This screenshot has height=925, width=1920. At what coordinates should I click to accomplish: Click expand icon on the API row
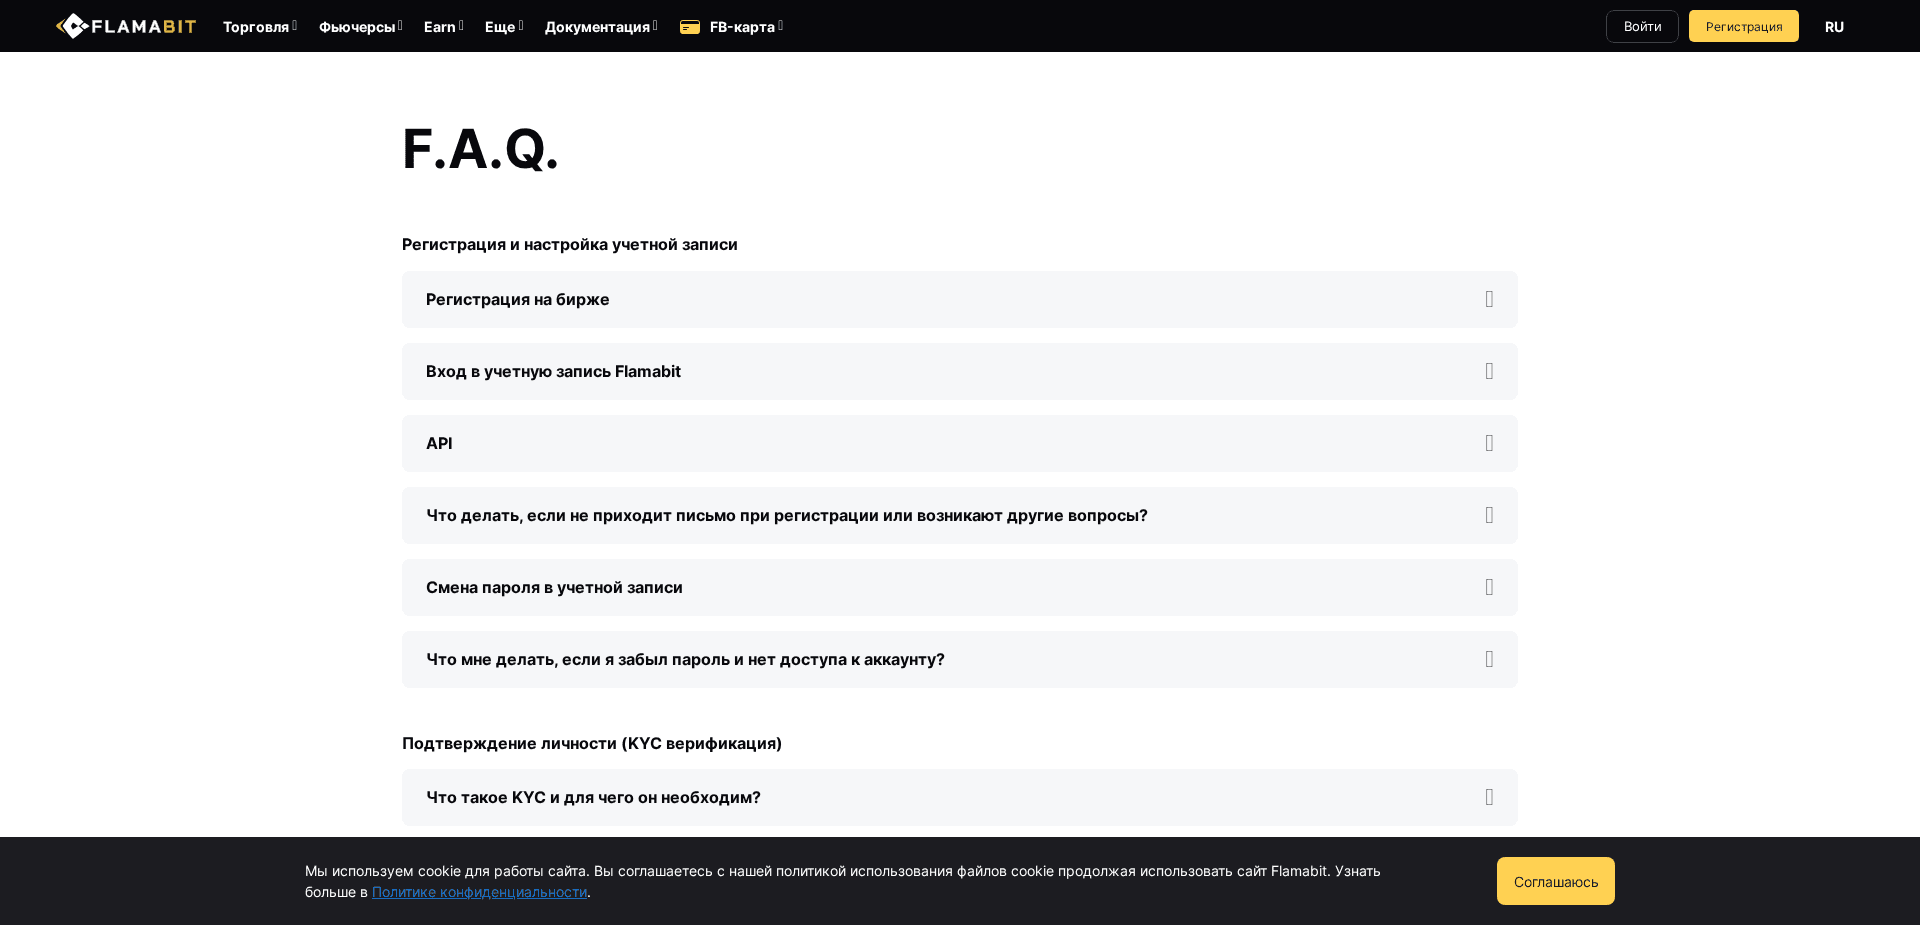[x=1489, y=444]
